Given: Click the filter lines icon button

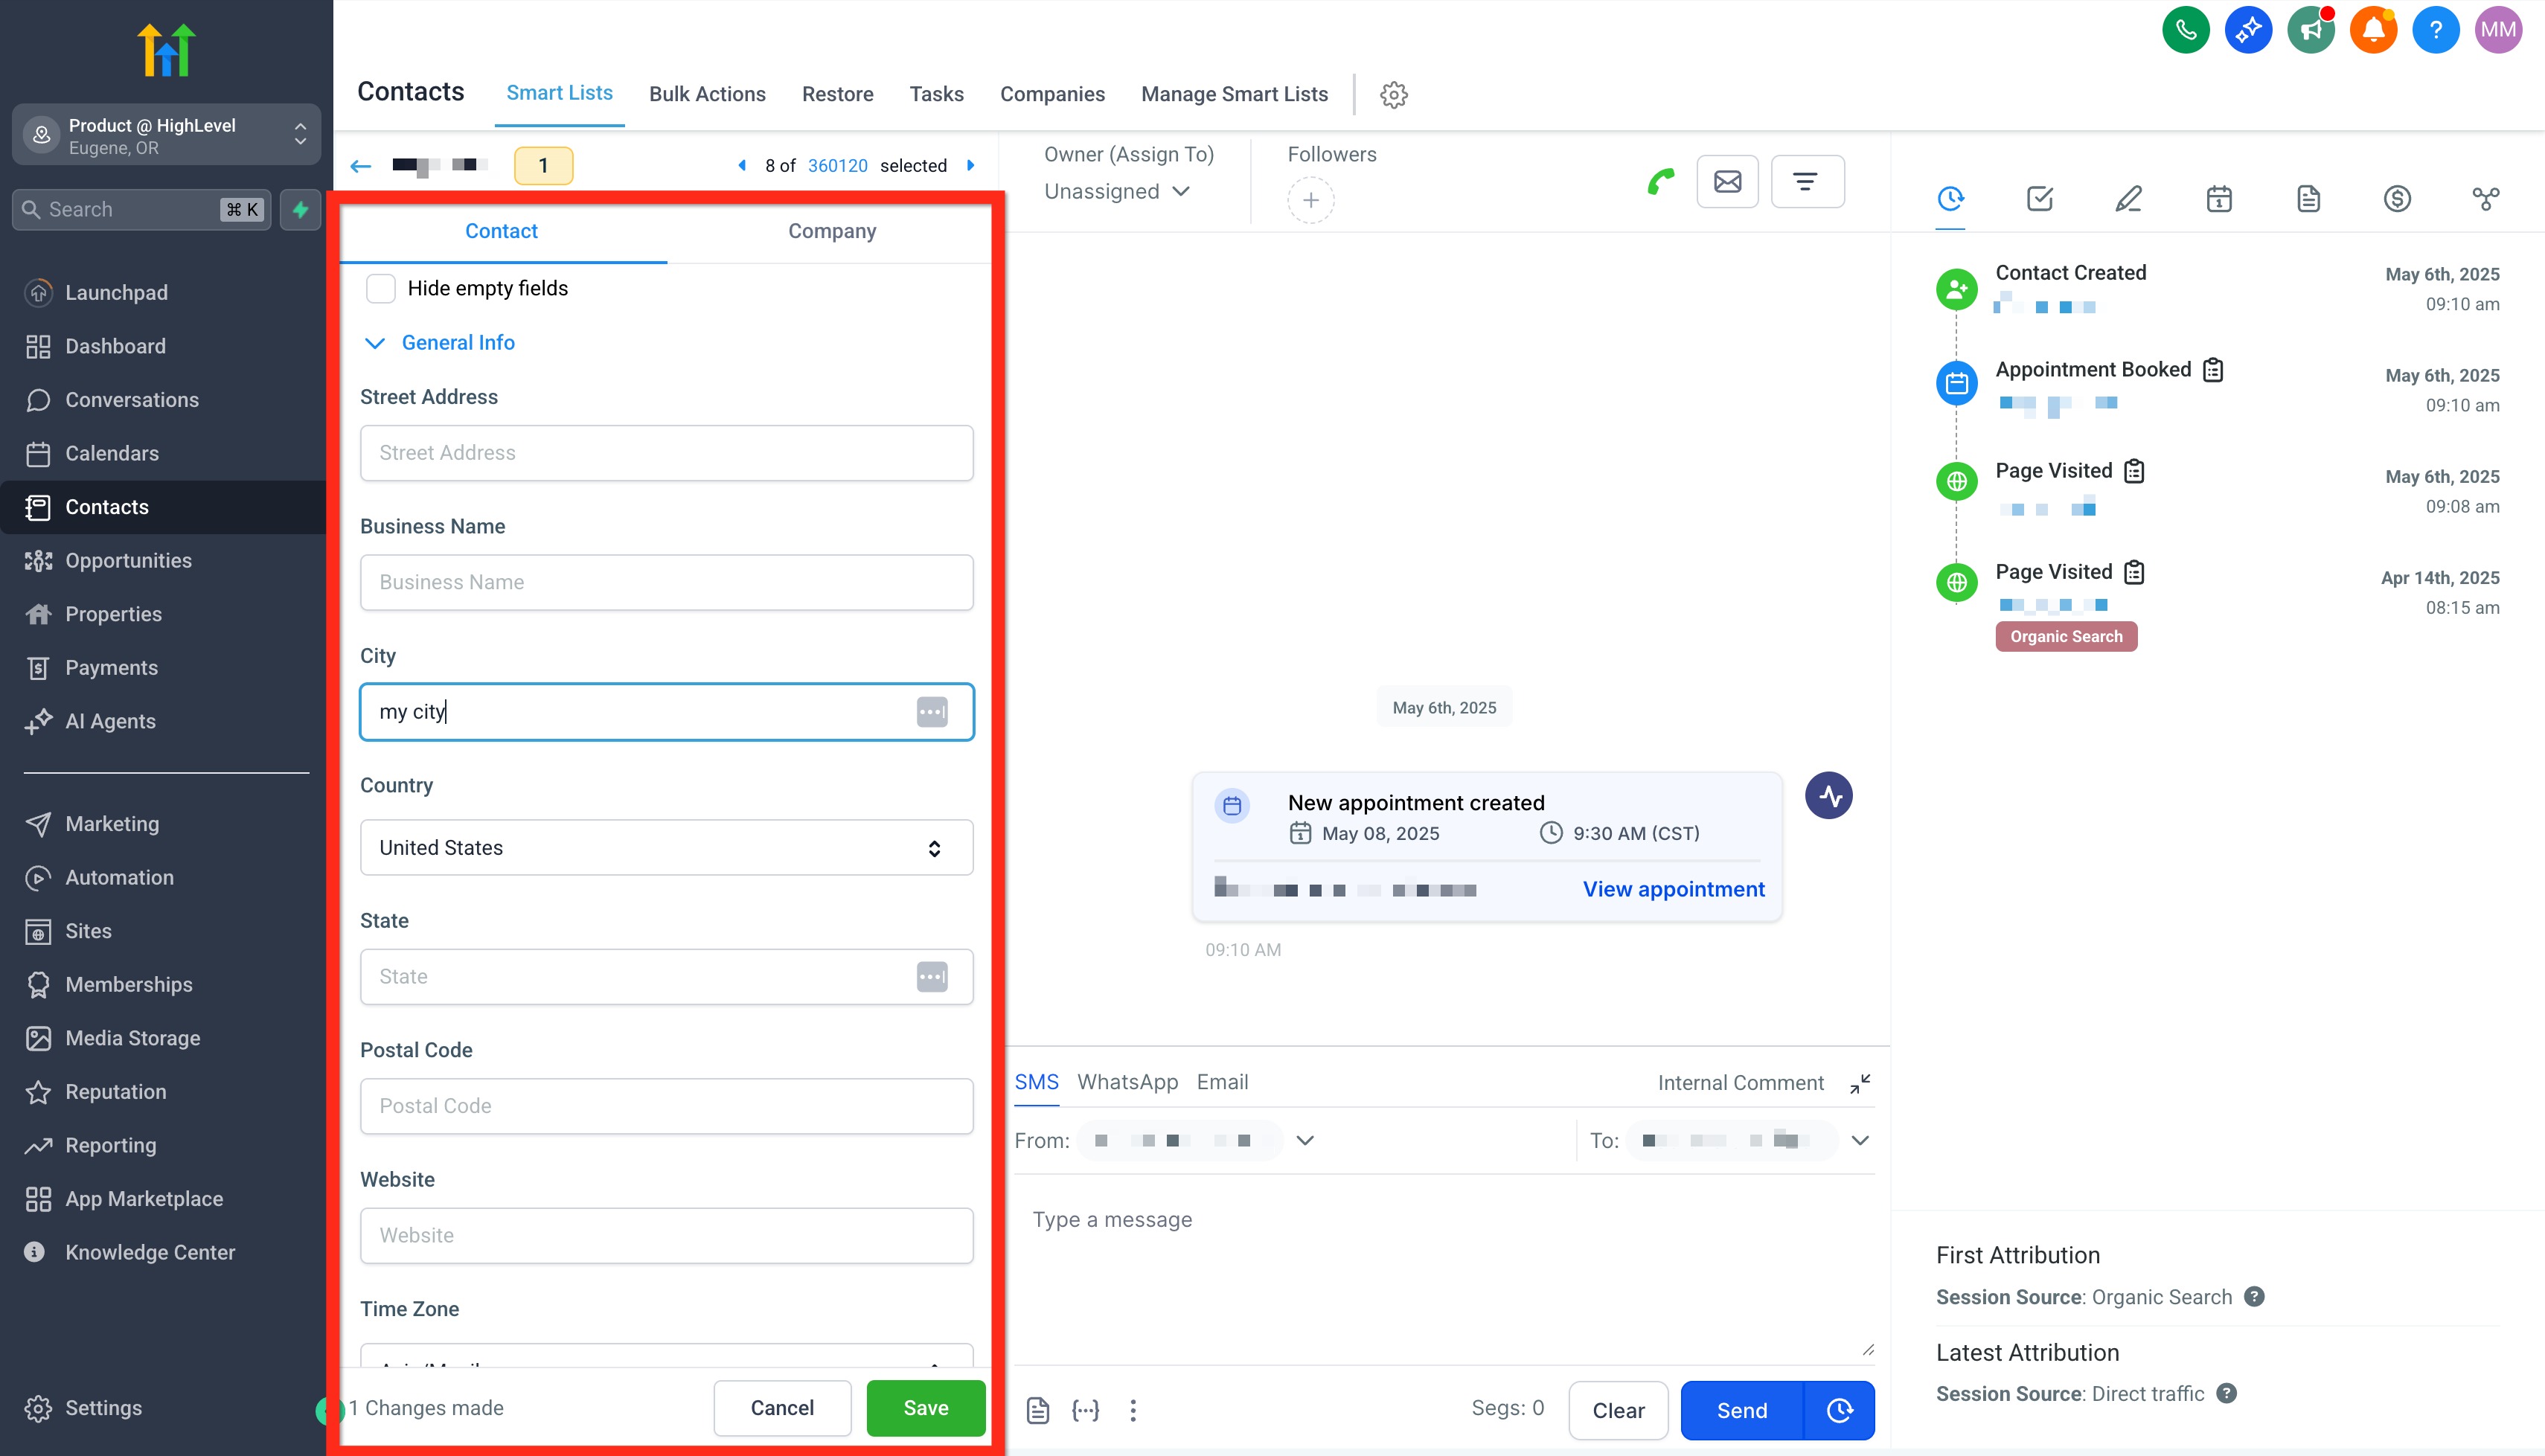Looking at the screenshot, I should 1806,182.
